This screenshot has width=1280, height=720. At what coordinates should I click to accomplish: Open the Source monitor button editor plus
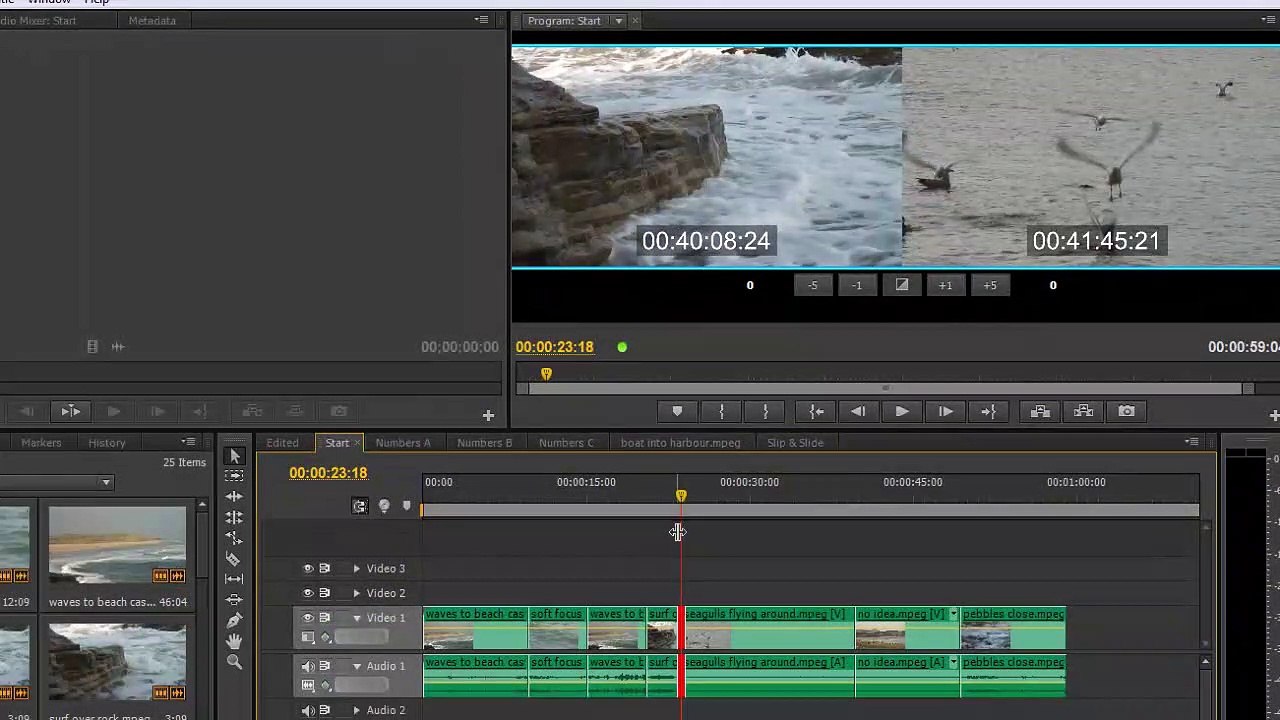click(x=488, y=415)
